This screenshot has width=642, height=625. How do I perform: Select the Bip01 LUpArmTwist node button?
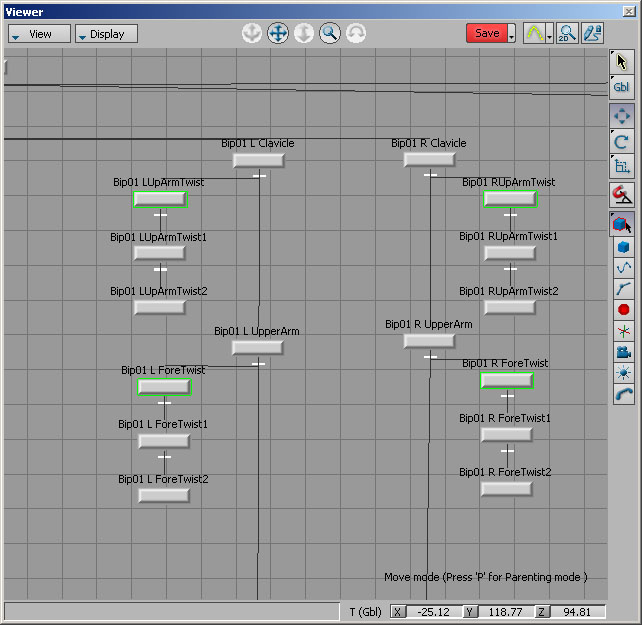(160, 199)
